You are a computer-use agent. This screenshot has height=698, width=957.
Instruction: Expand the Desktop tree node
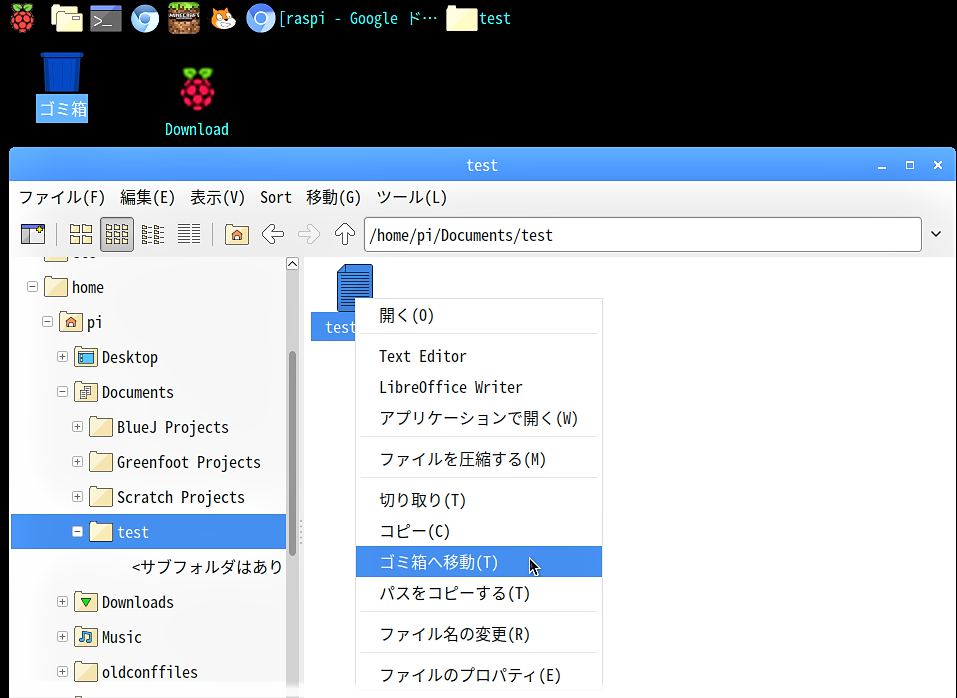pos(62,356)
